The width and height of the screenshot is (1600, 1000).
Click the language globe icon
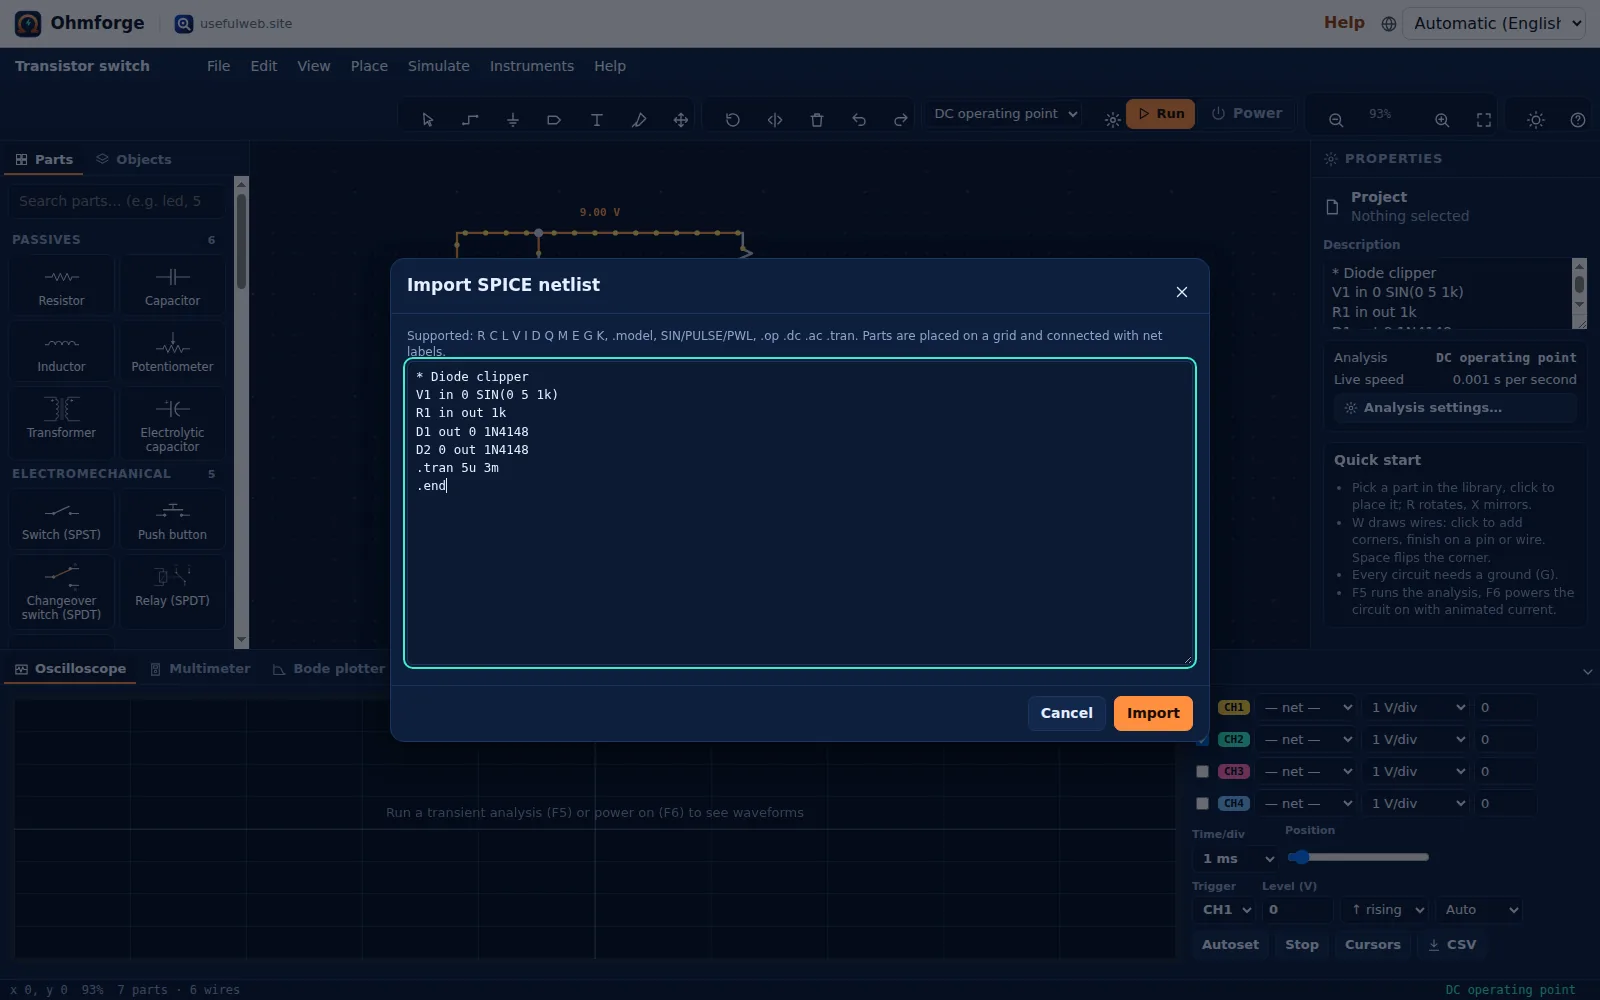coord(1389,24)
